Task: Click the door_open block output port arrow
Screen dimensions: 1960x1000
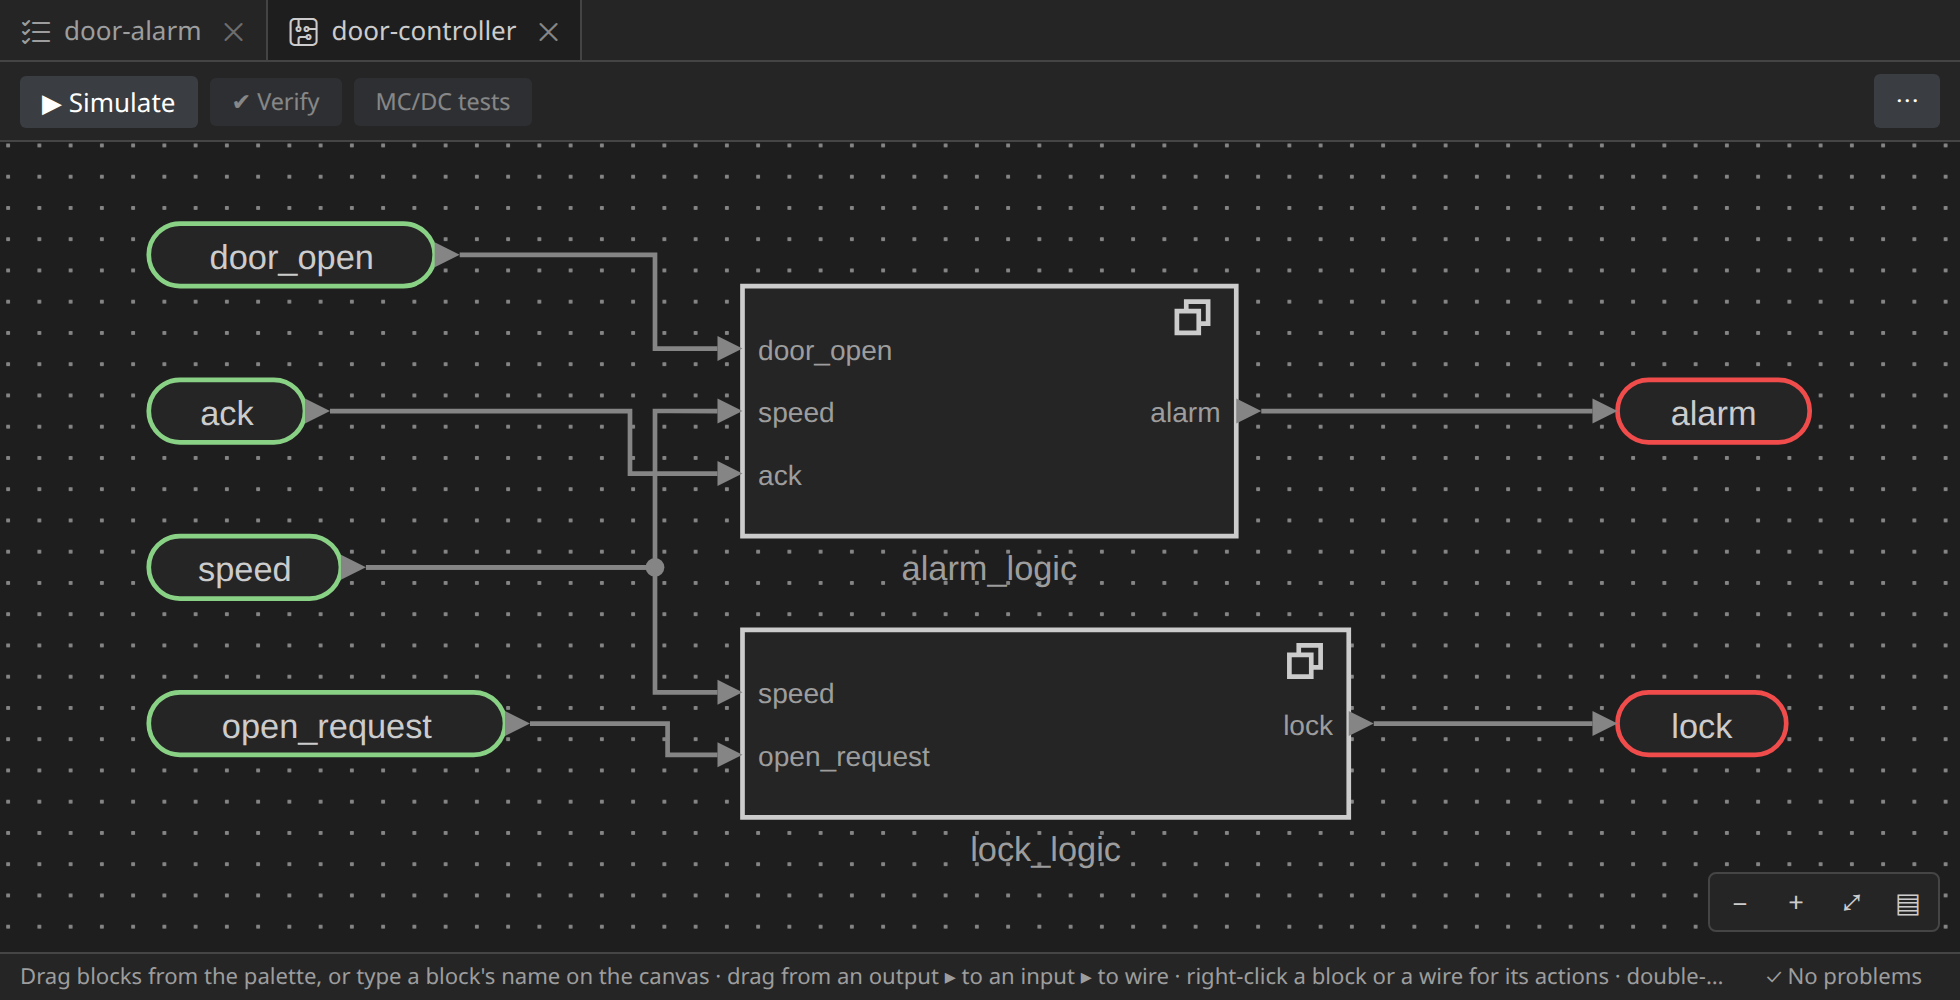Action: [447, 255]
